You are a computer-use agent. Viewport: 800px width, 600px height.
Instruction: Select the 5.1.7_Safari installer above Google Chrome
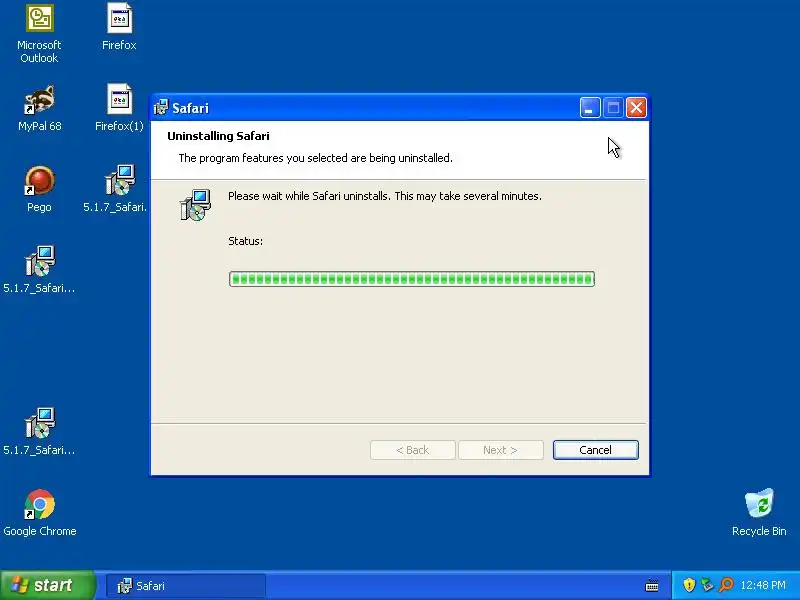(39, 432)
